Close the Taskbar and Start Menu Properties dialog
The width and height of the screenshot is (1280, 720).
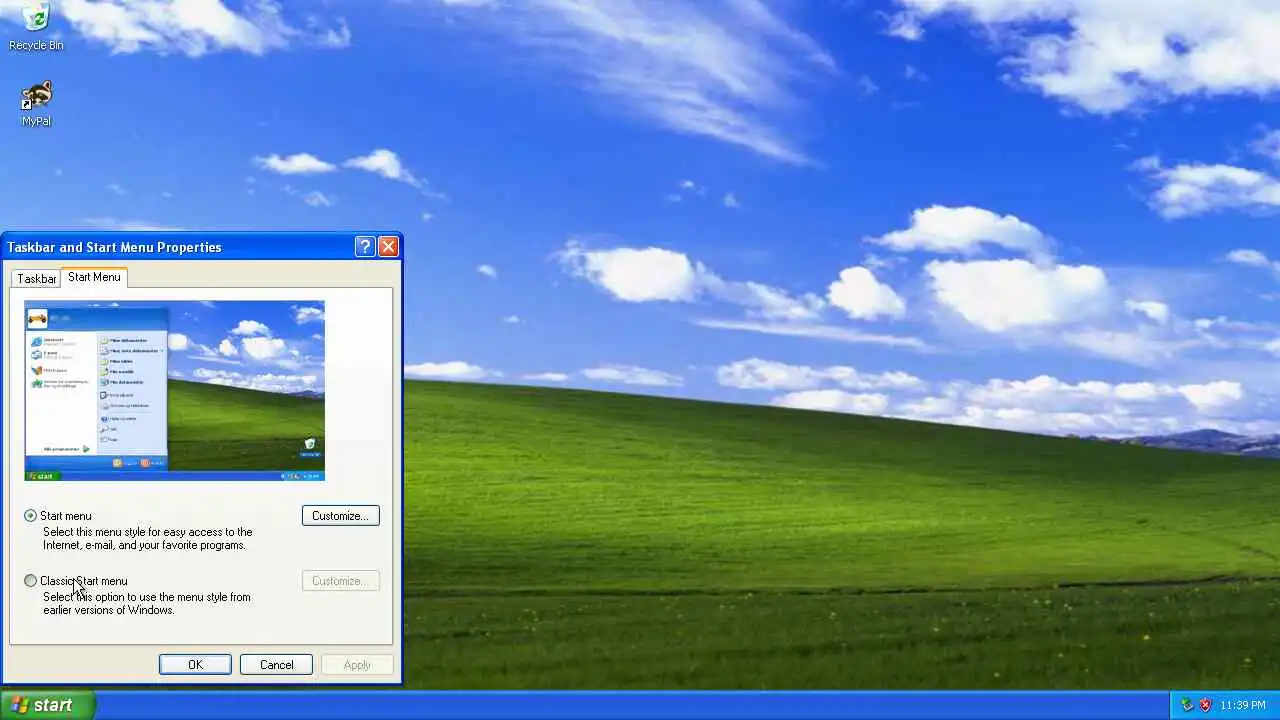388,246
